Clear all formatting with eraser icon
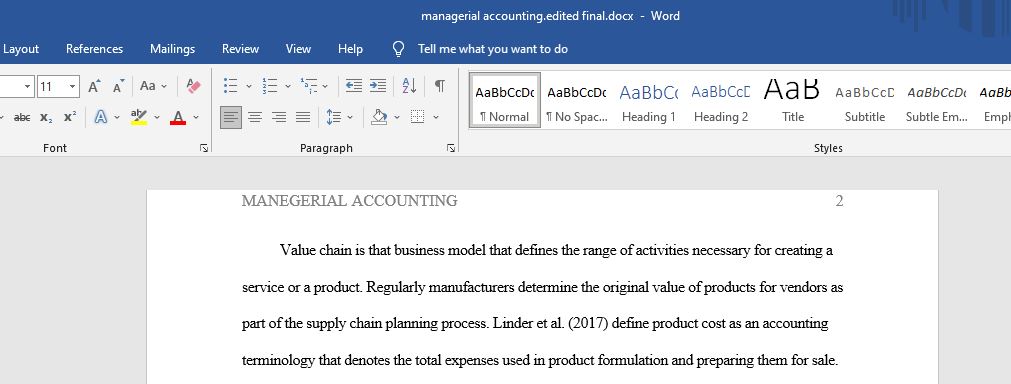 click(193, 86)
